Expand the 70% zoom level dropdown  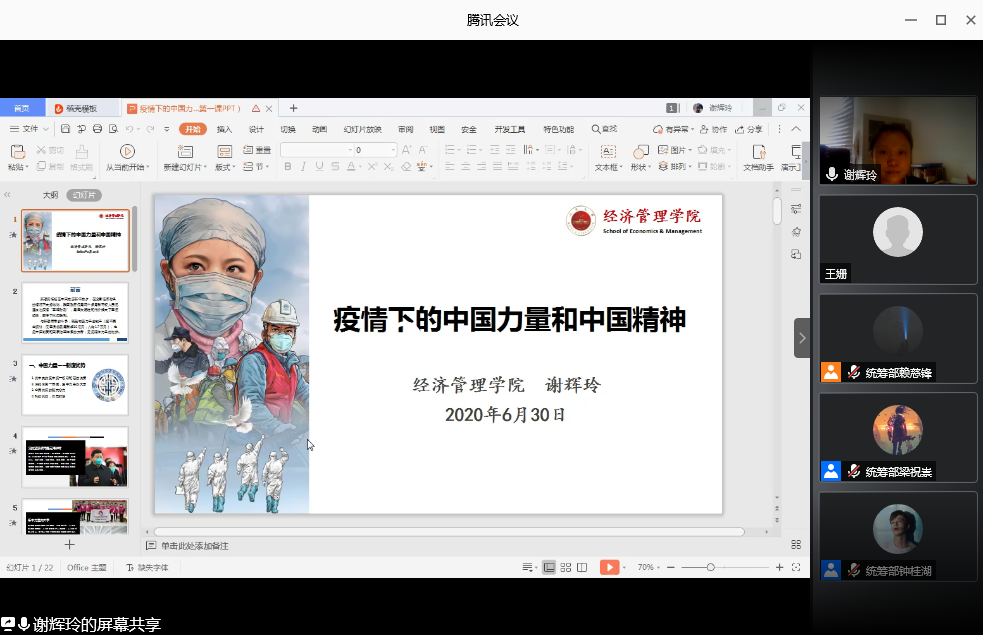click(650, 567)
